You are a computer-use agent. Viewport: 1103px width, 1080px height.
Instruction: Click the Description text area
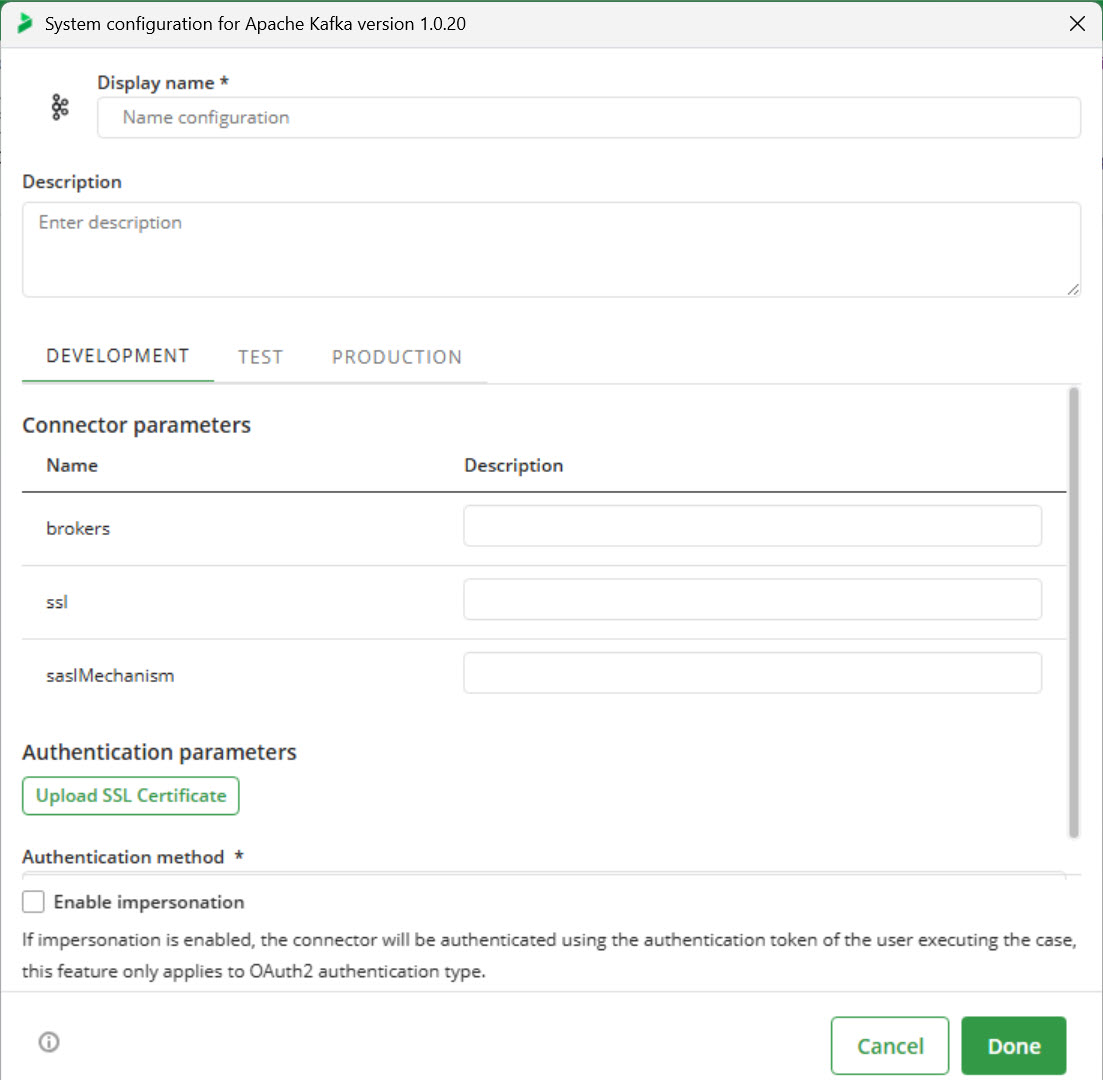click(552, 249)
